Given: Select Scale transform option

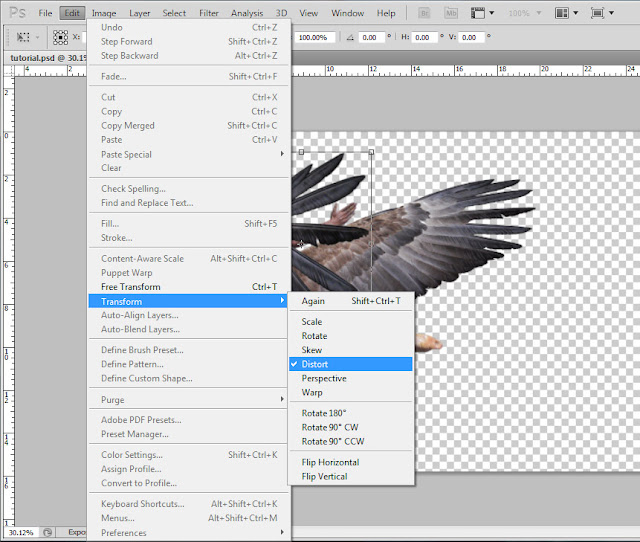Looking at the screenshot, I should pos(350,322).
